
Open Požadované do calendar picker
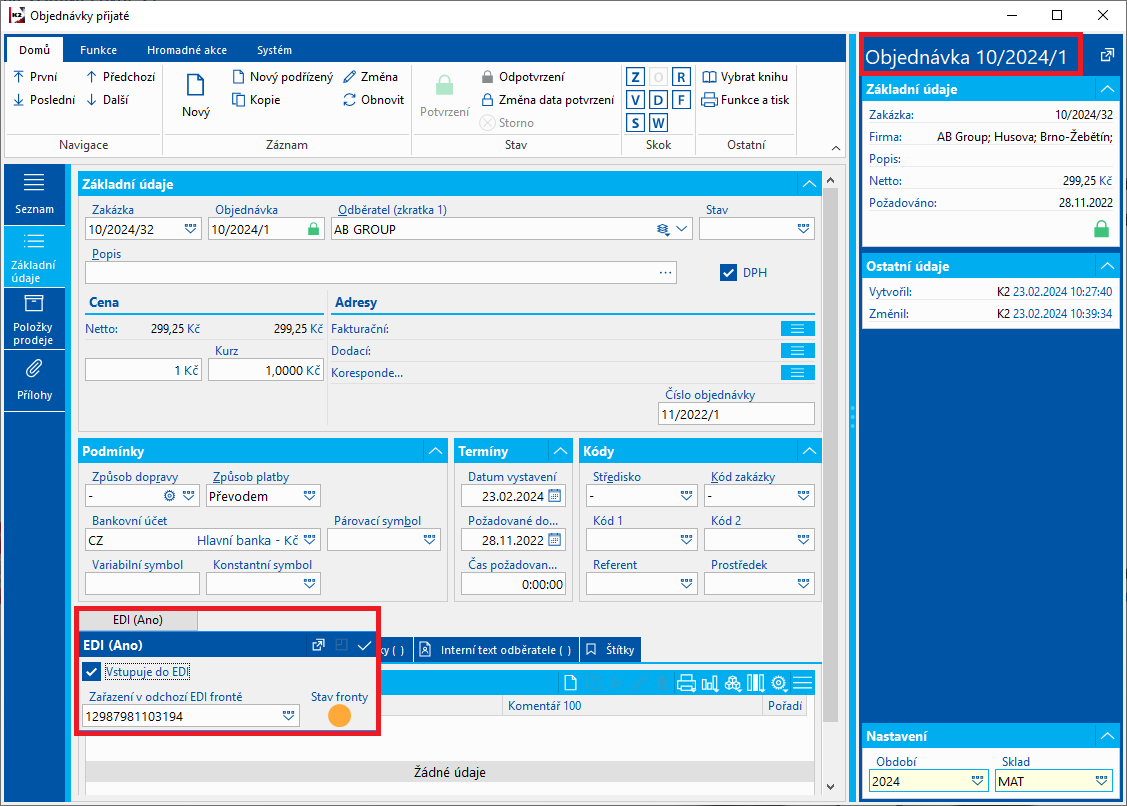pyautogui.click(x=555, y=540)
